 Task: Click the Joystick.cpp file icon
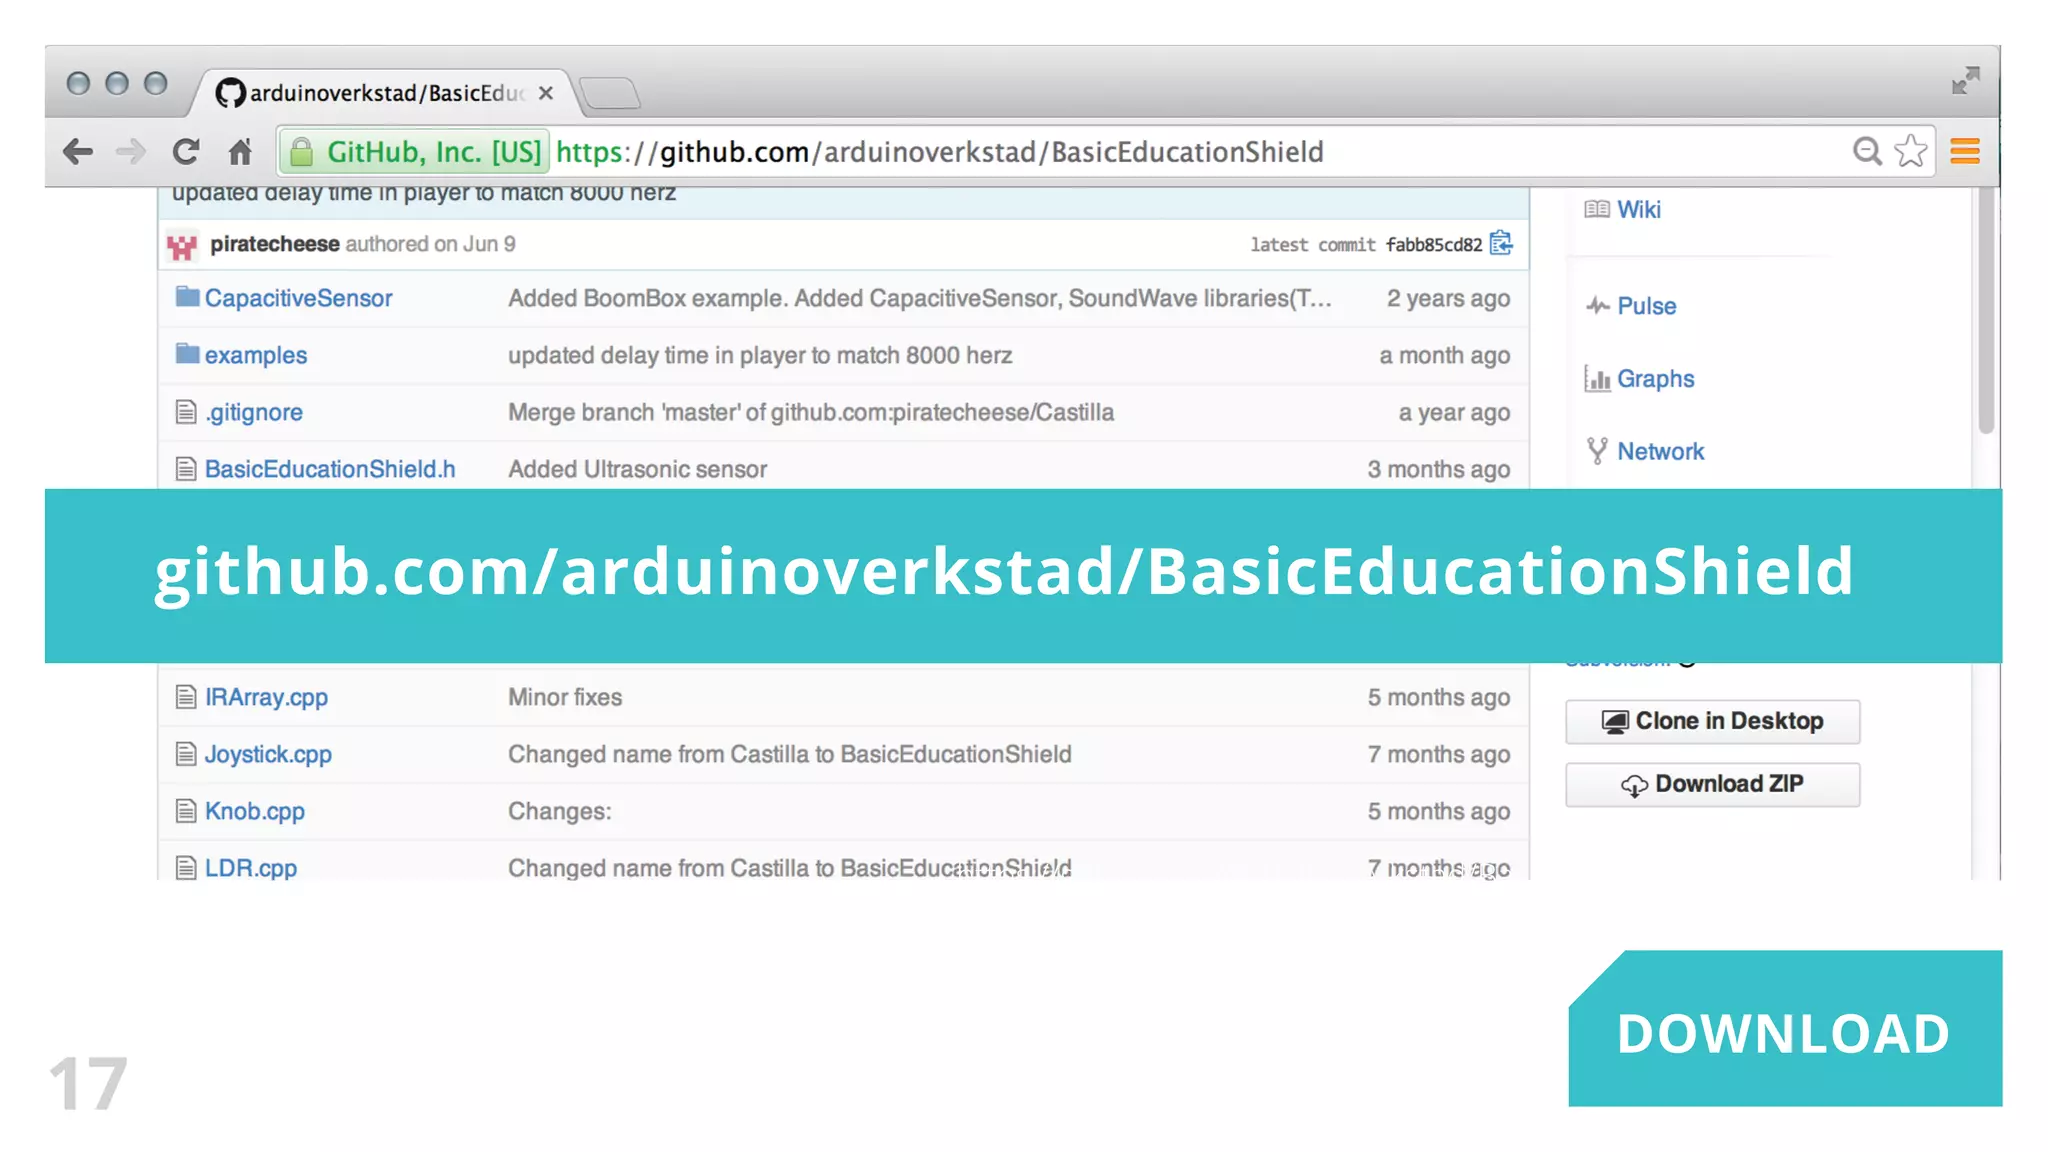pyautogui.click(x=186, y=753)
